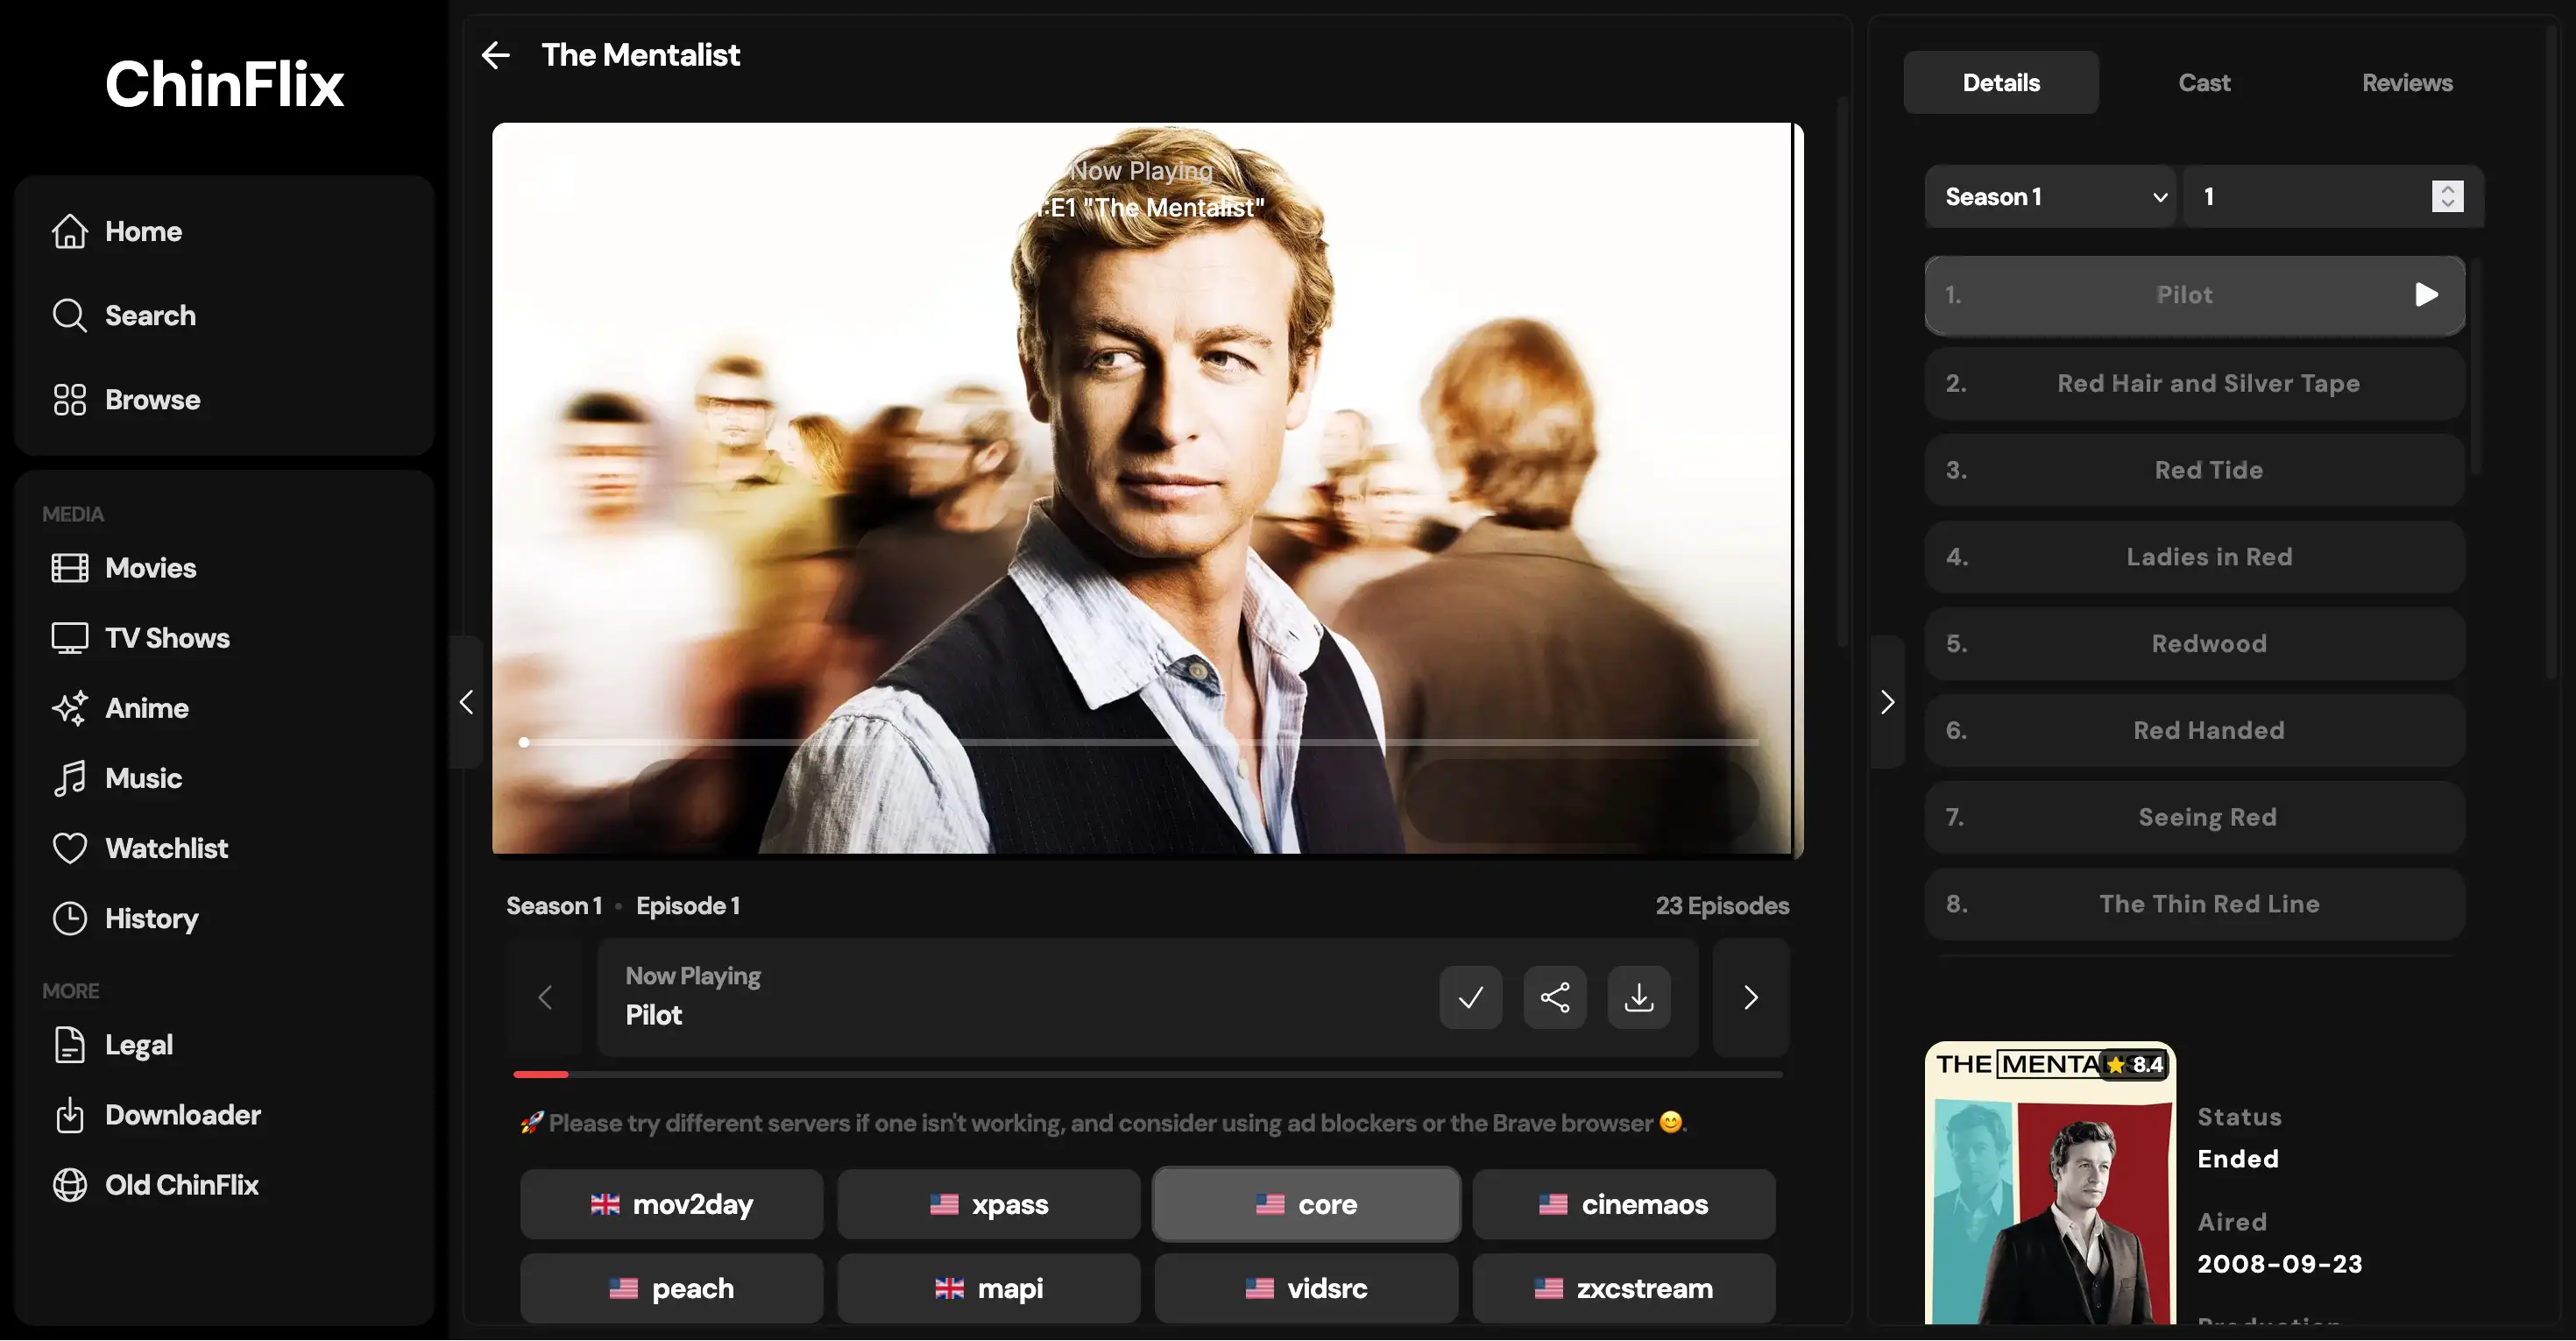Select the peach server
2576x1341 pixels.
(671, 1288)
